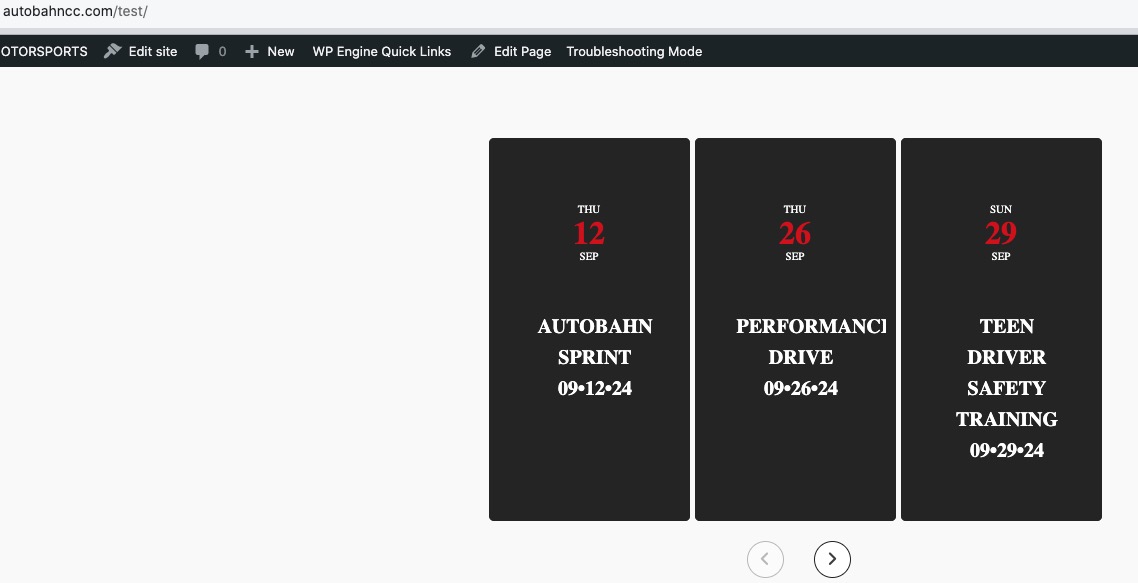This screenshot has width=1138, height=583.
Task: Open the New content menu
Action: (x=269, y=52)
